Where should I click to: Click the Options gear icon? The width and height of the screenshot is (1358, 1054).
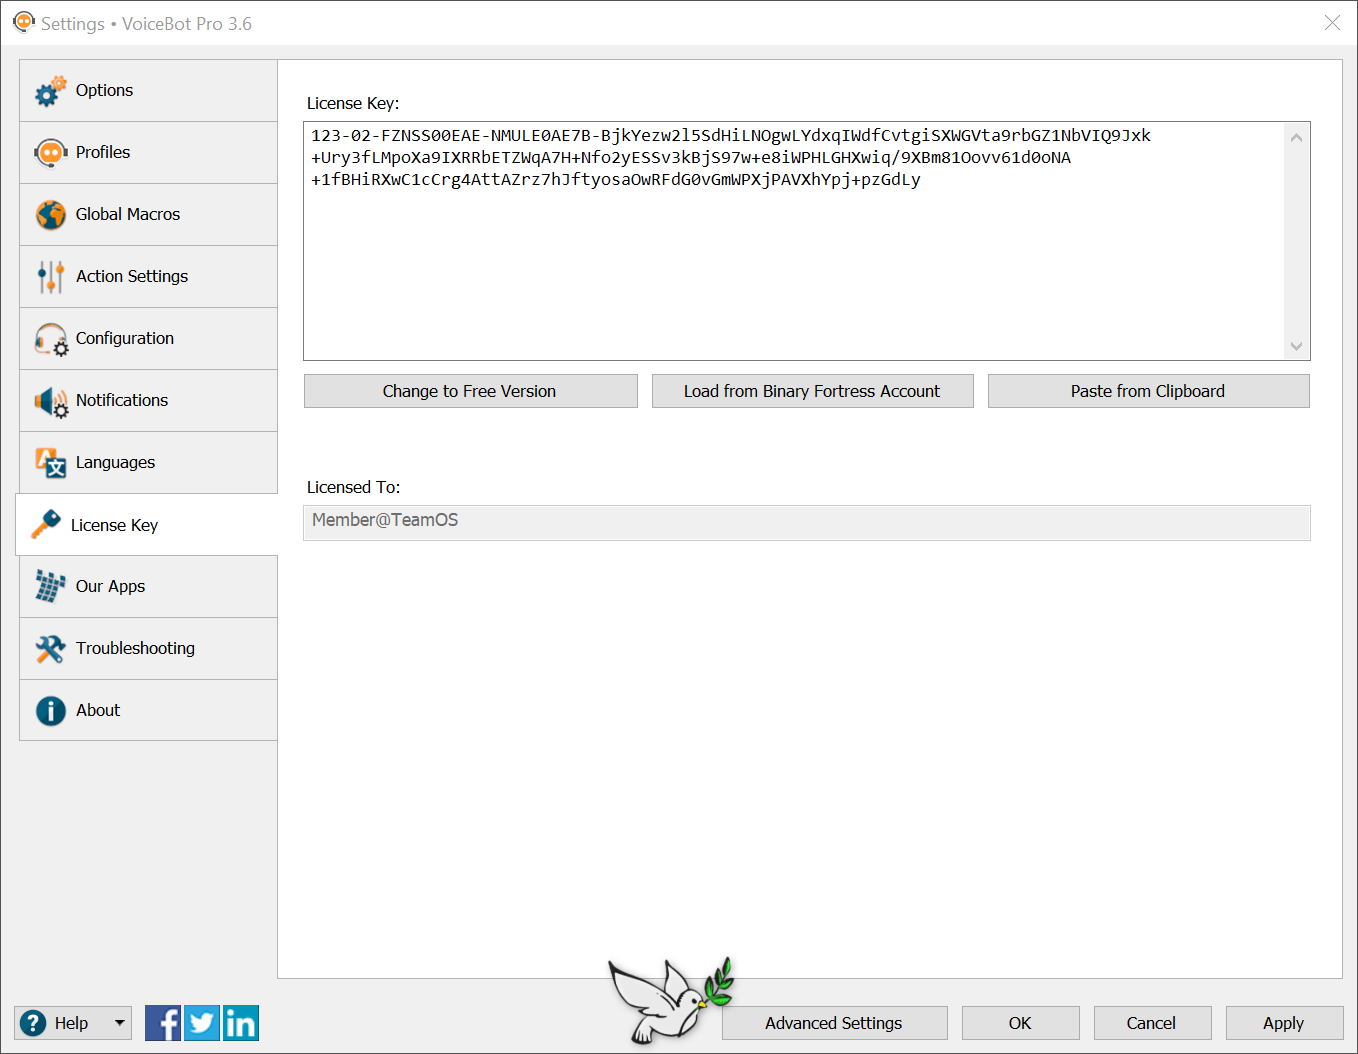pos(50,91)
